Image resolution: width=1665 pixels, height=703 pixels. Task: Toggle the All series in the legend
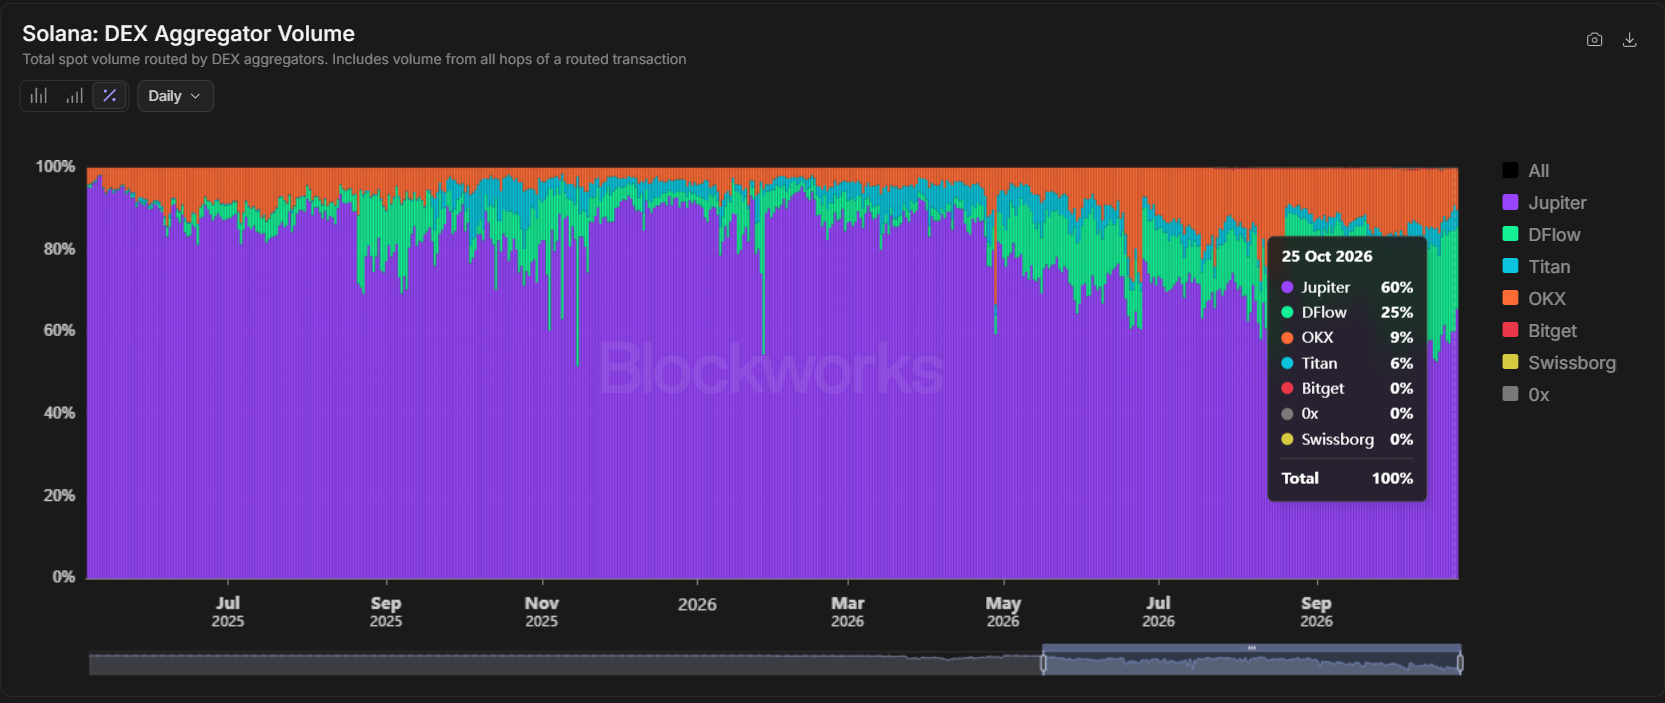[x=1526, y=171]
